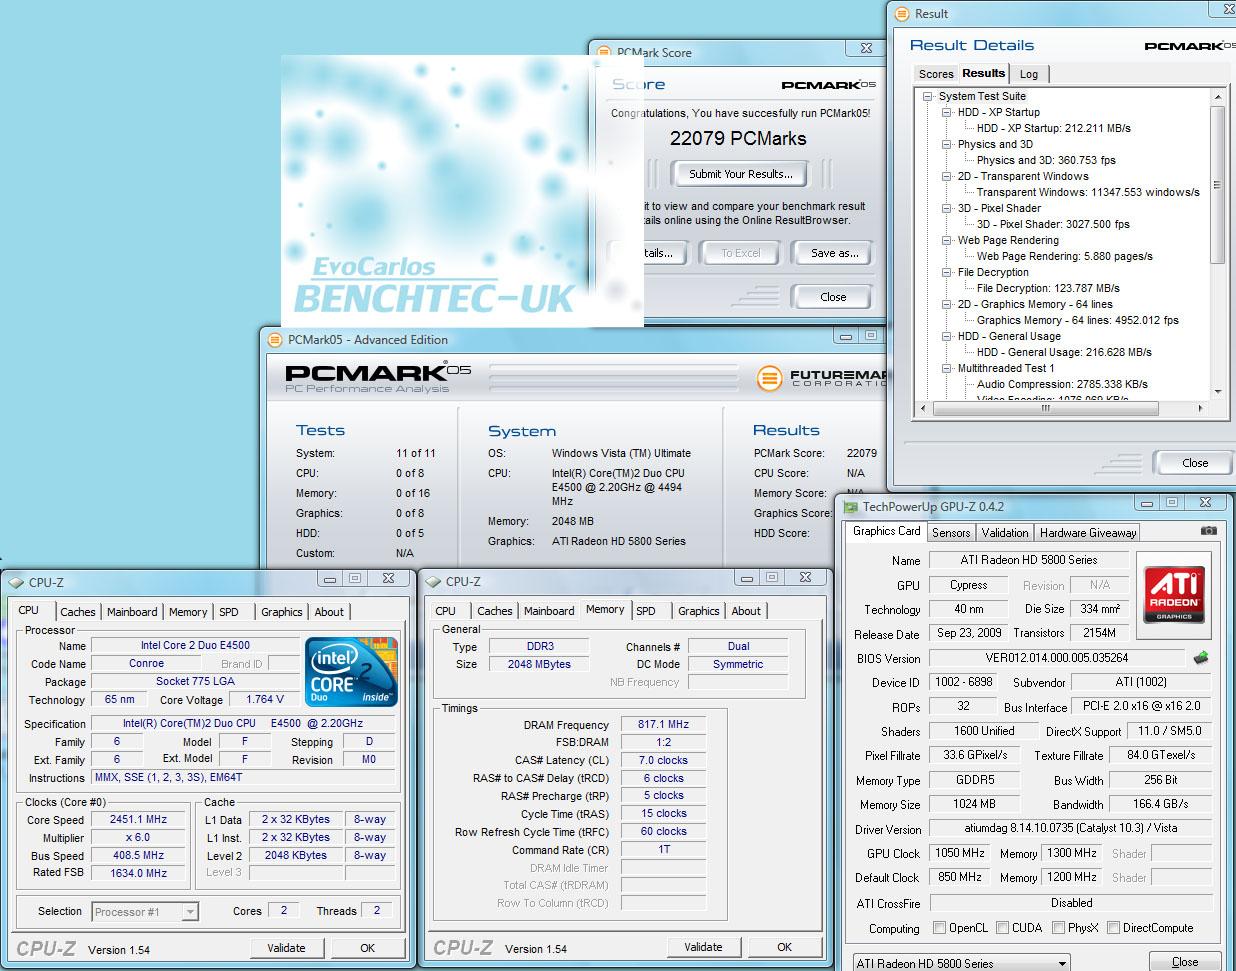Open CPU tab in right CPU-Z window

[x=446, y=611]
